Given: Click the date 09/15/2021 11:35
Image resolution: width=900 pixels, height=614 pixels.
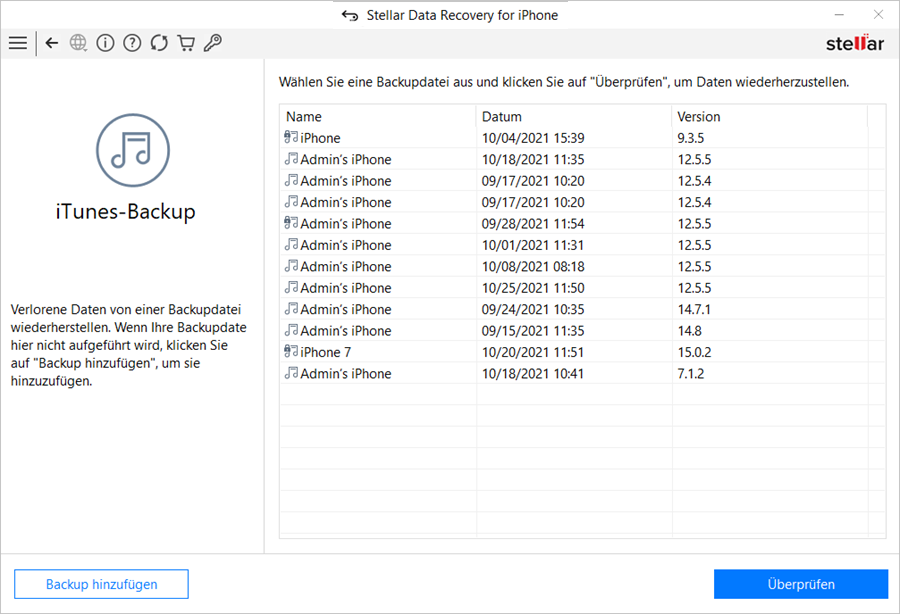Looking at the screenshot, I should tap(533, 331).
